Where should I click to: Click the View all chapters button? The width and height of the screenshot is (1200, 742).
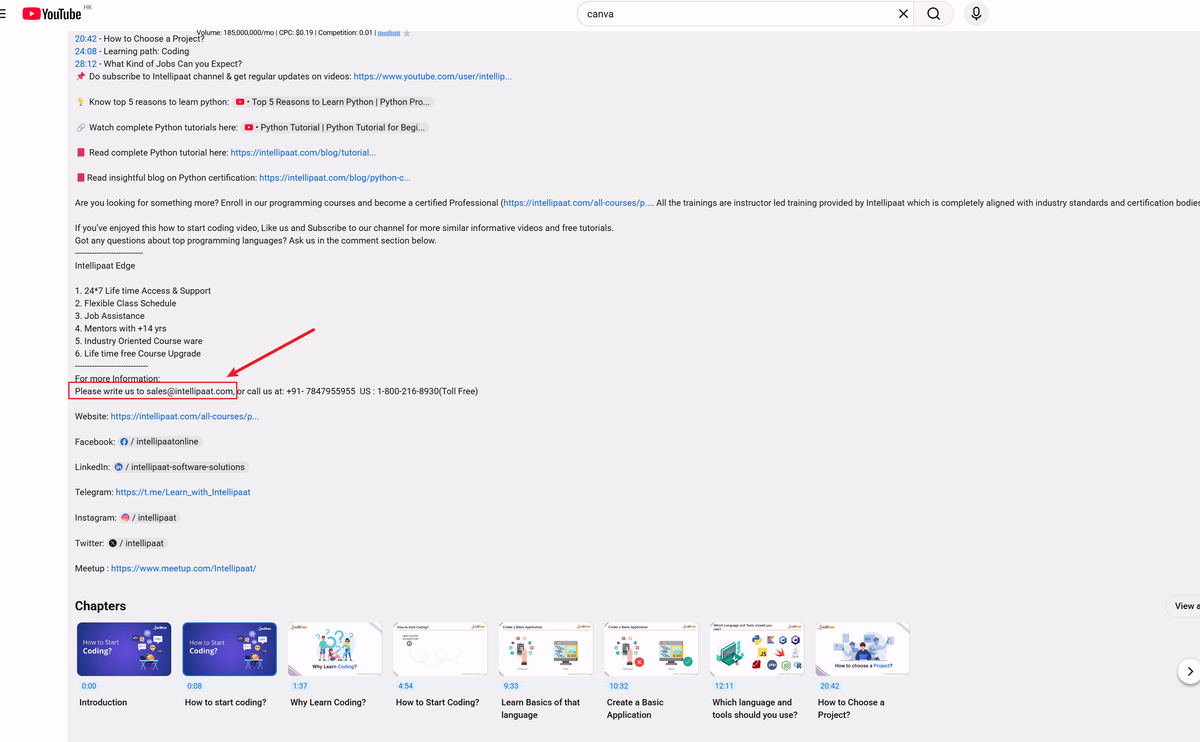point(1184,606)
